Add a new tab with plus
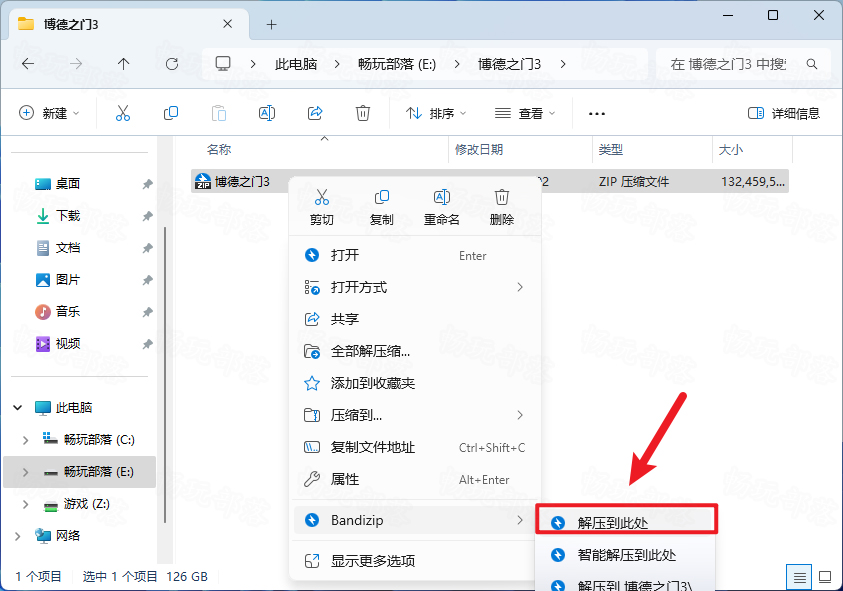843x591 pixels. click(272, 24)
